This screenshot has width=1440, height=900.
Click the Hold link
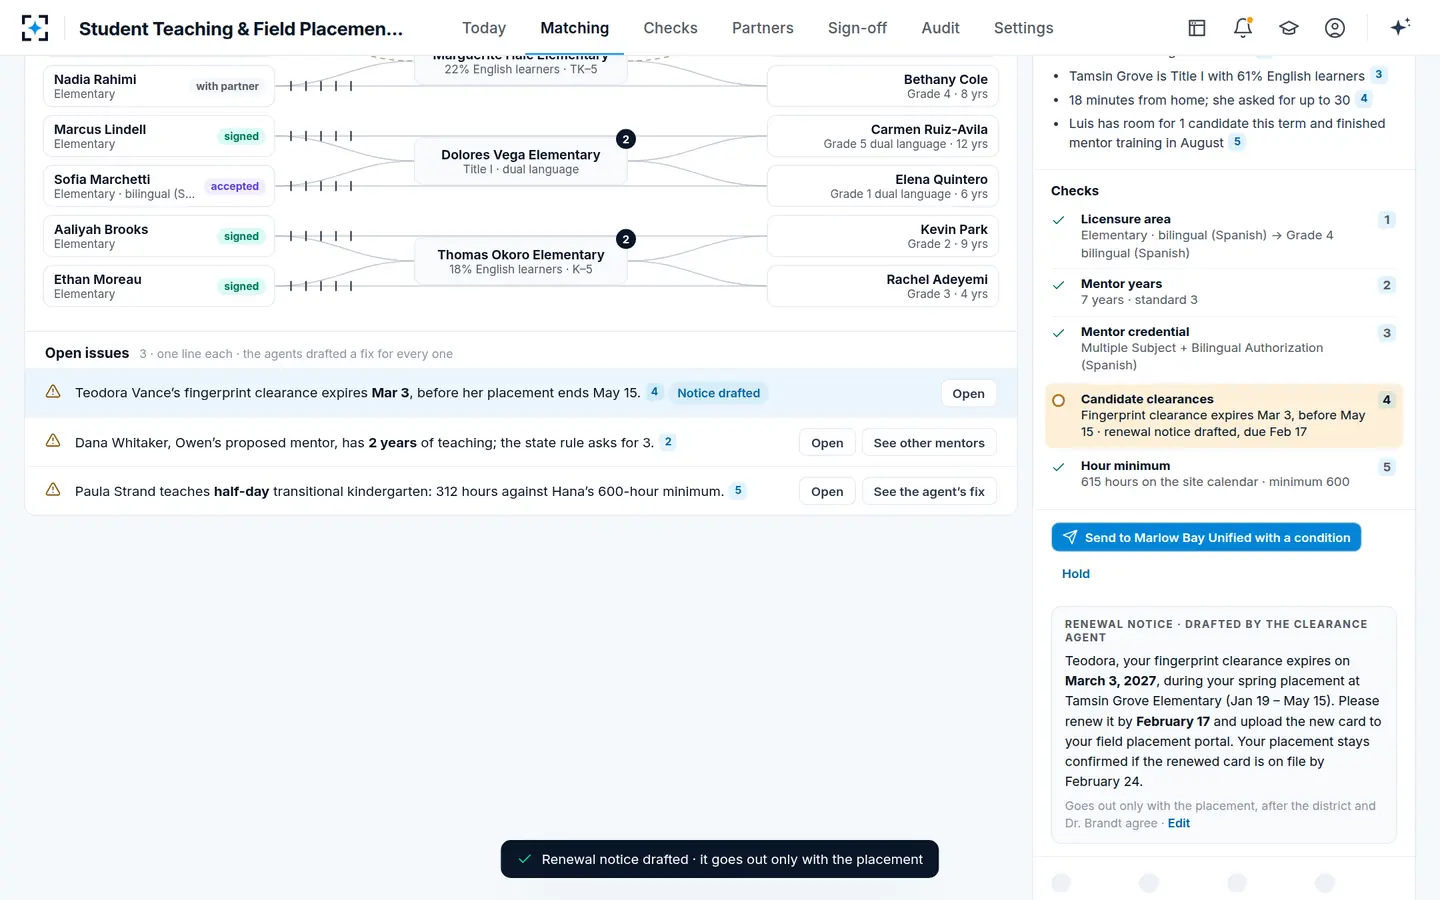pyautogui.click(x=1076, y=574)
